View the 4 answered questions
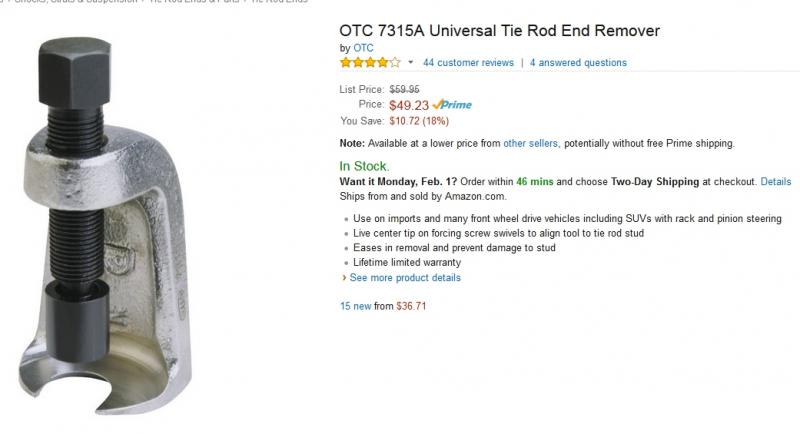Screen dimensions: 800x434 578,62
